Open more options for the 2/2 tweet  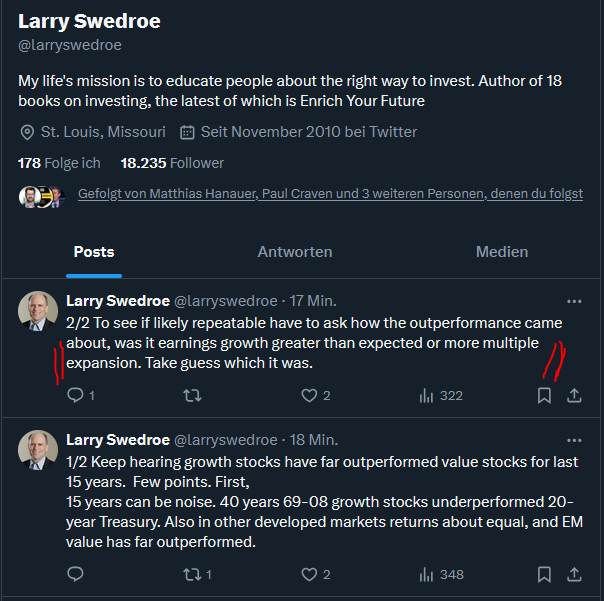[574, 300]
